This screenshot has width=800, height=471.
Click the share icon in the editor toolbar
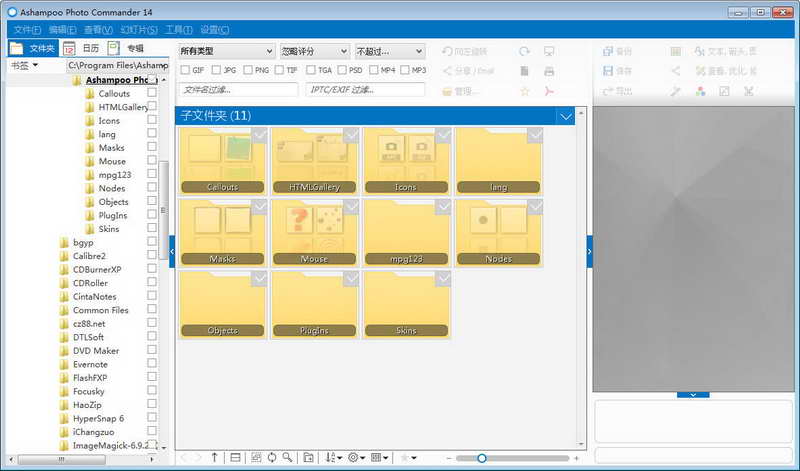point(676,71)
